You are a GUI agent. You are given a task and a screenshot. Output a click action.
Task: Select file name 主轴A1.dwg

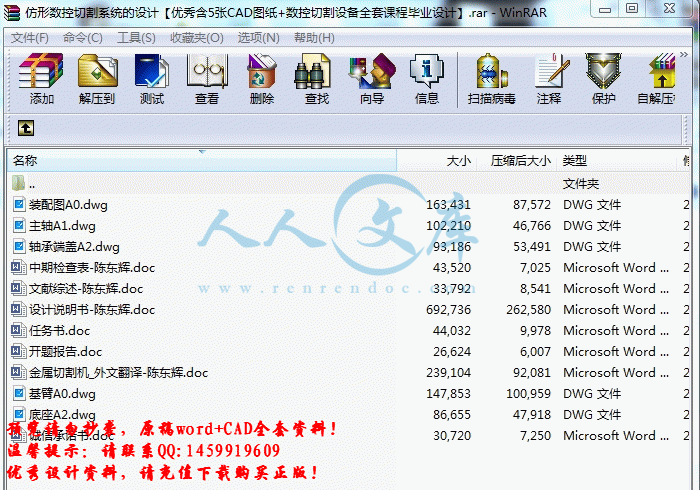tap(62, 226)
